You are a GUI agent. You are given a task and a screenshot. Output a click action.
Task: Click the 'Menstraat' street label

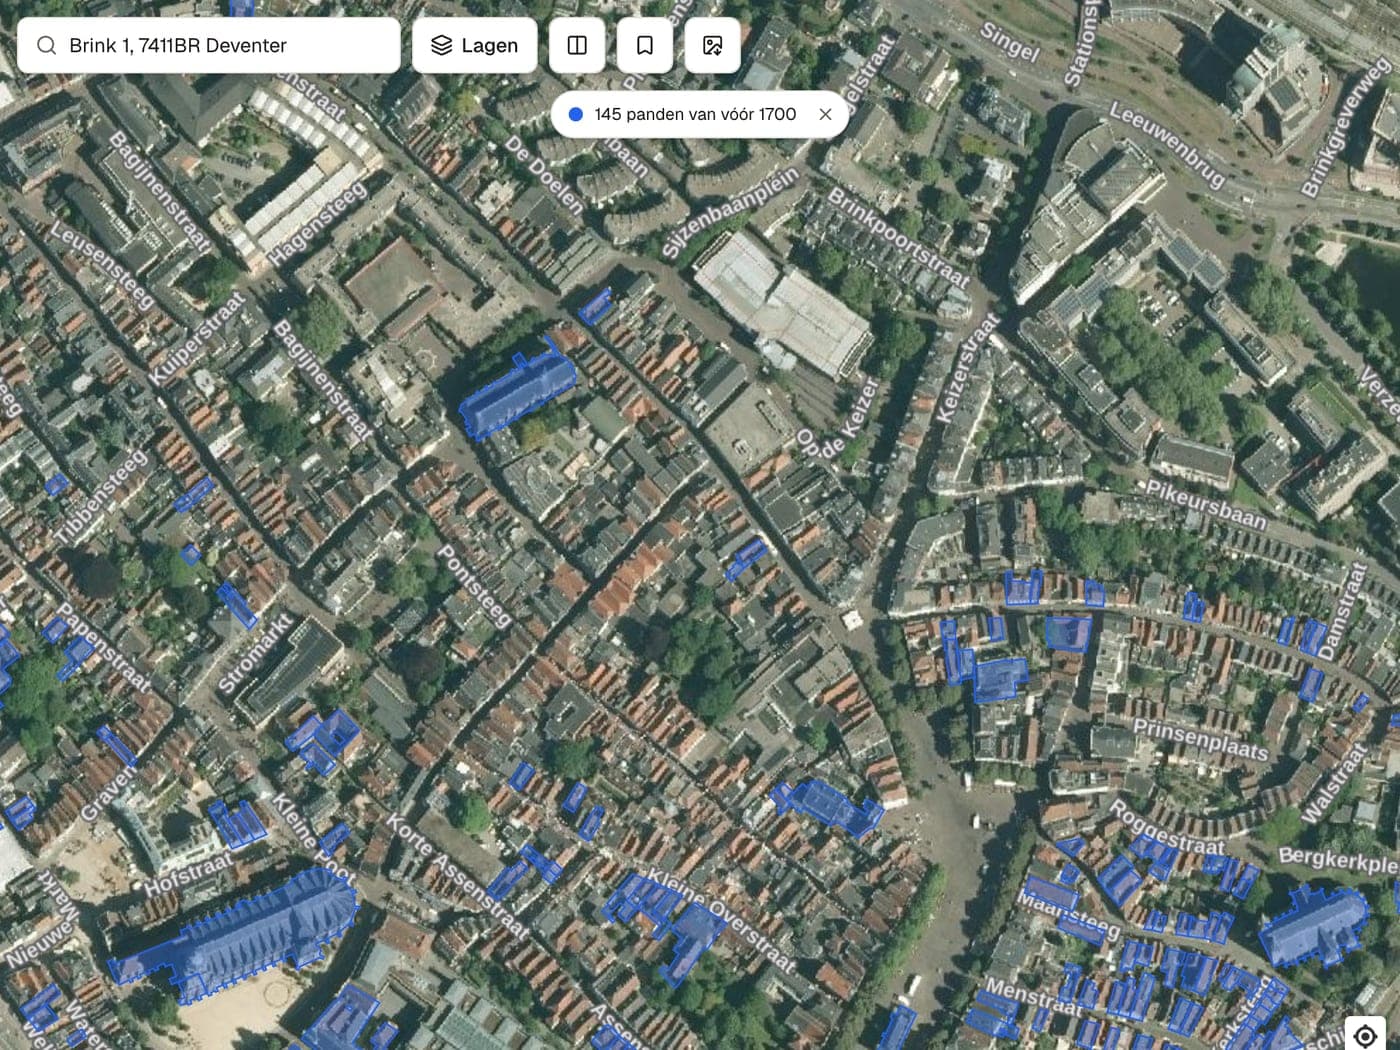(1032, 998)
